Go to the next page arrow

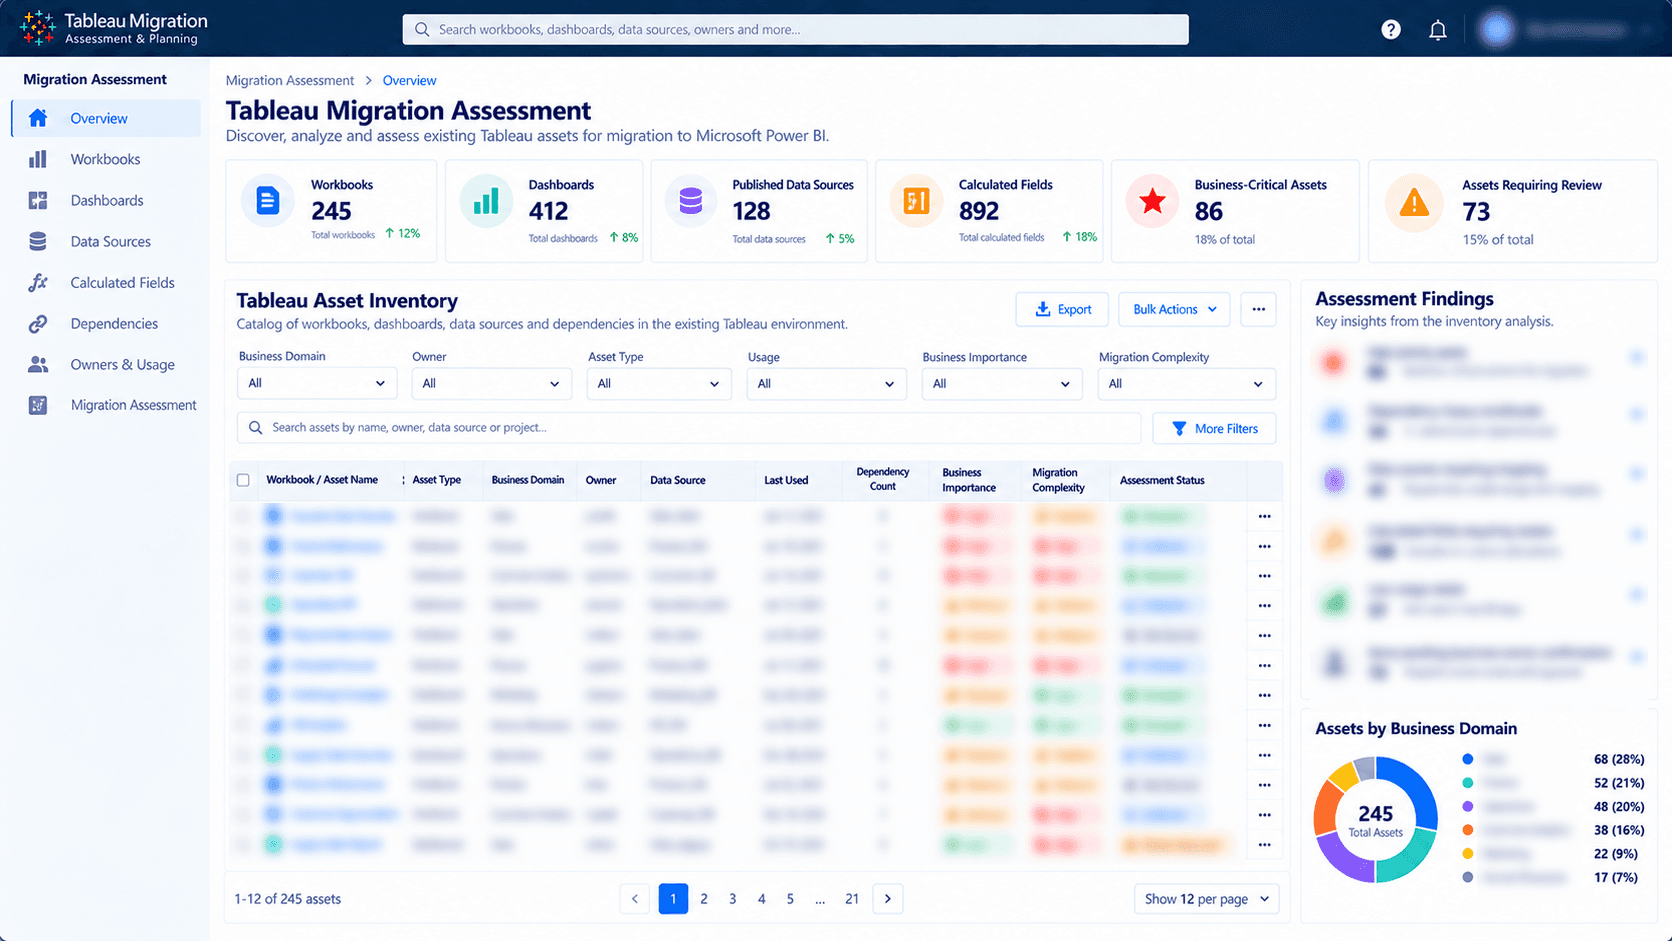click(x=888, y=899)
